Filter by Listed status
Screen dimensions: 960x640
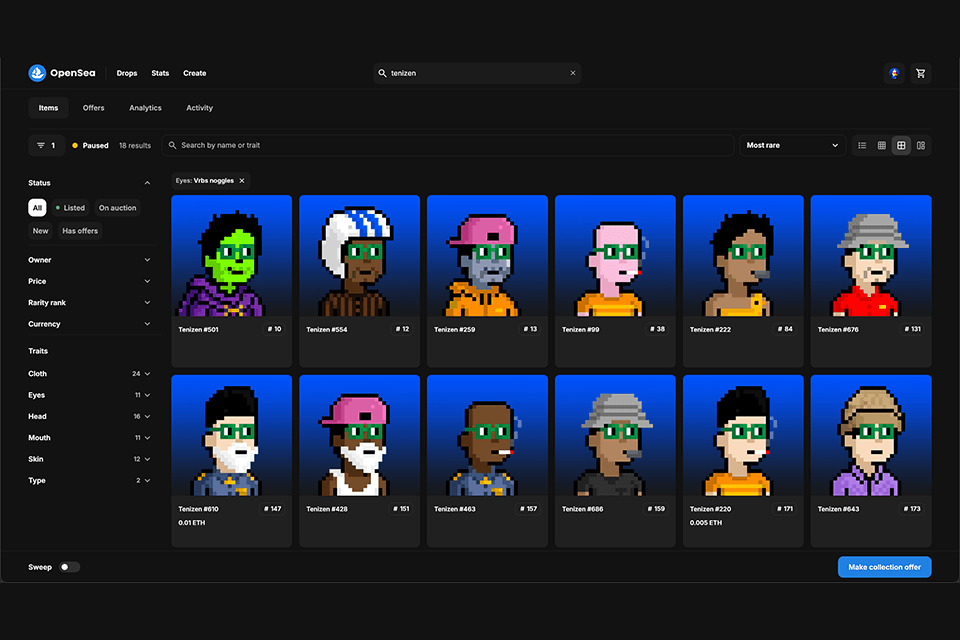tap(70, 208)
